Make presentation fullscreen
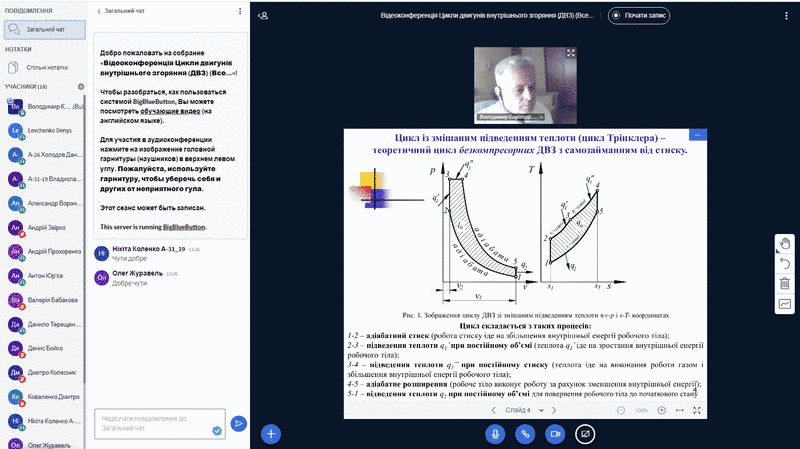800x449 pixels. [x=697, y=410]
